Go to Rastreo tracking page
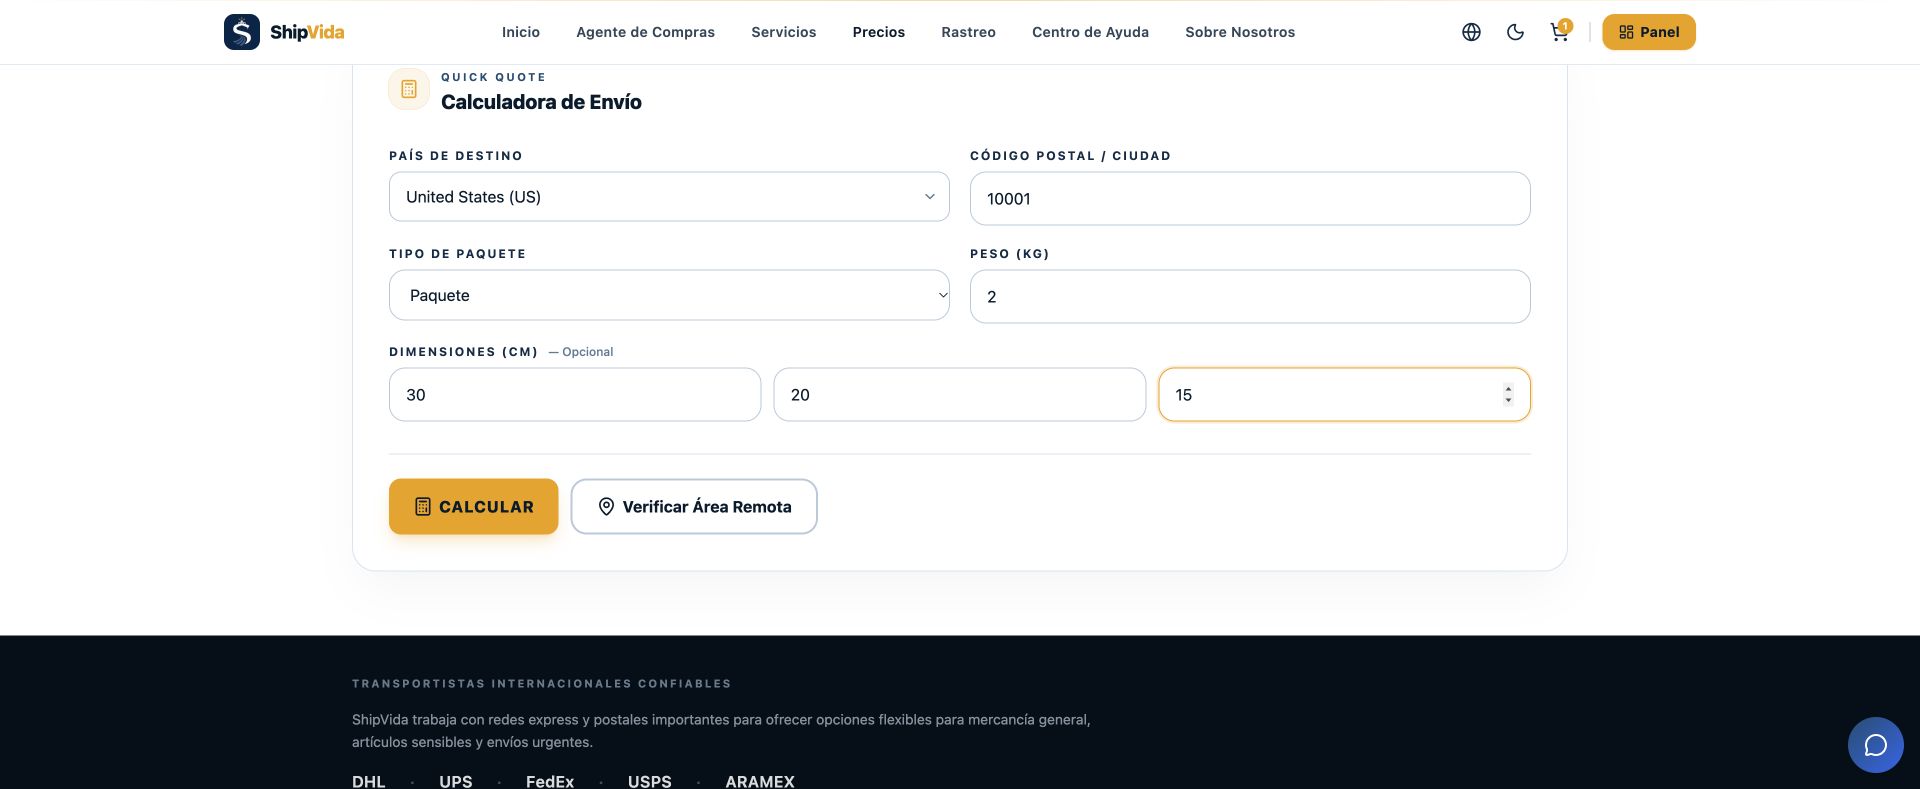 point(968,32)
